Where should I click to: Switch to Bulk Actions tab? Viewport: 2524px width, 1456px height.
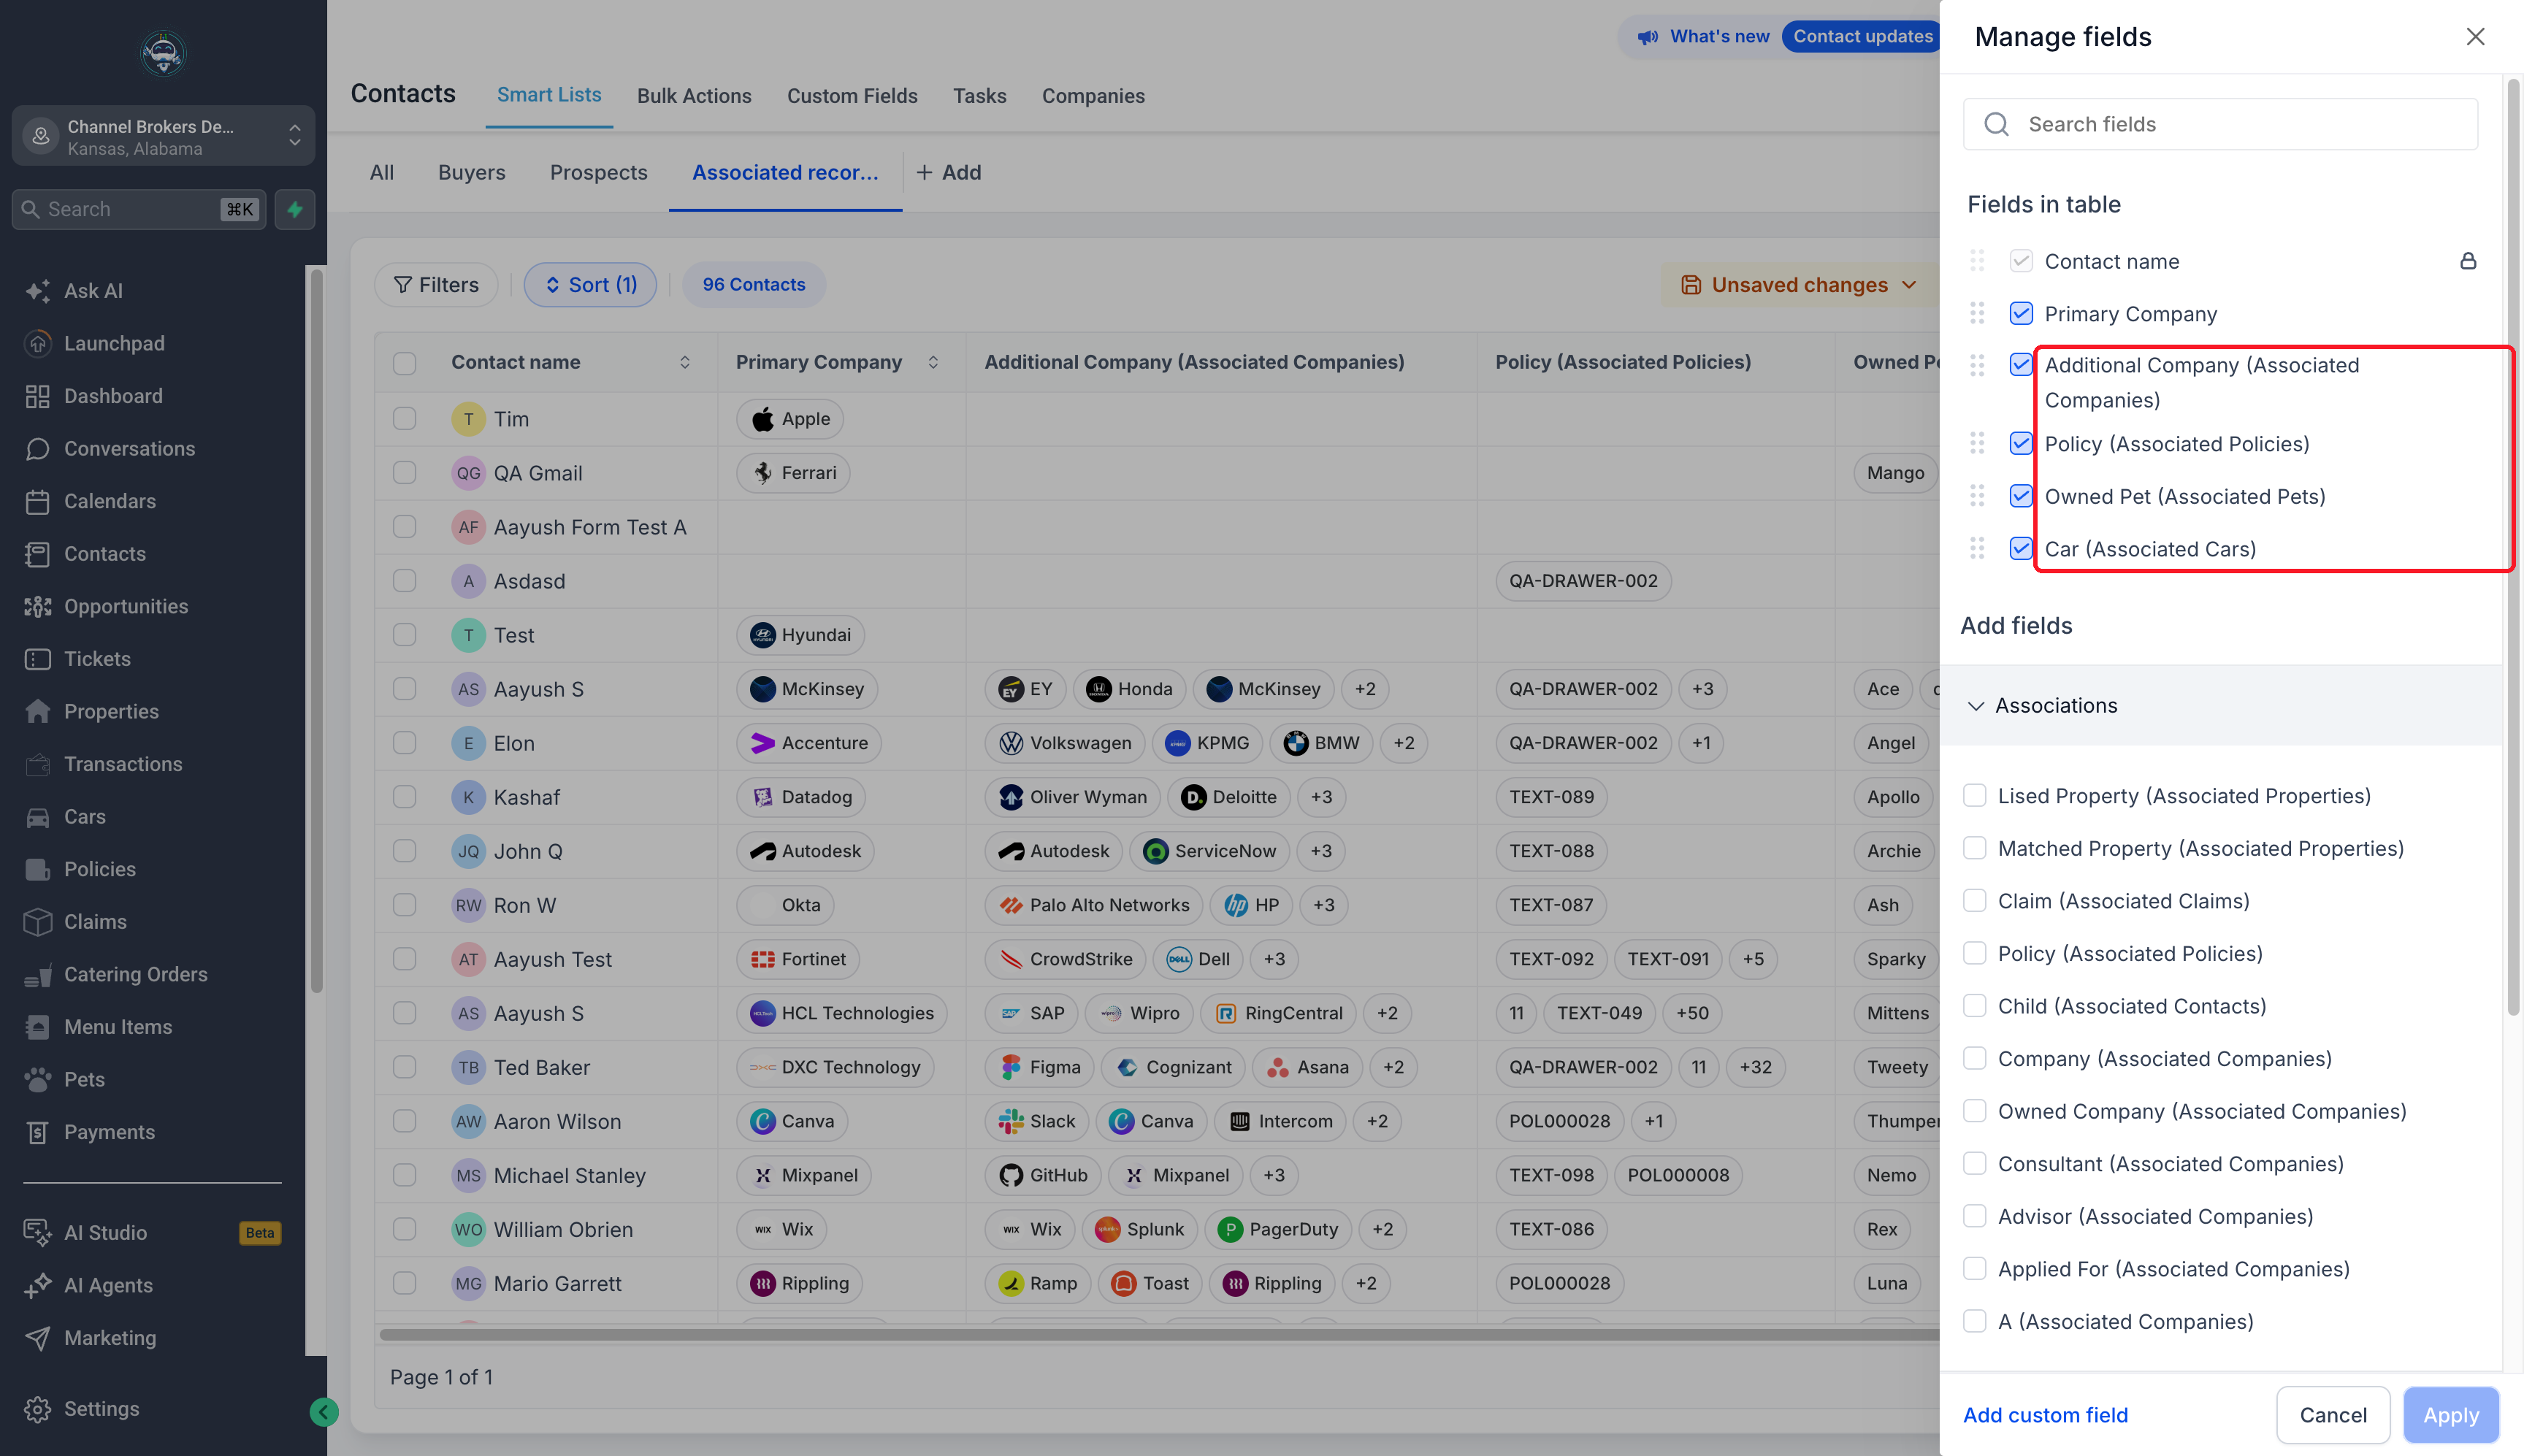(694, 96)
